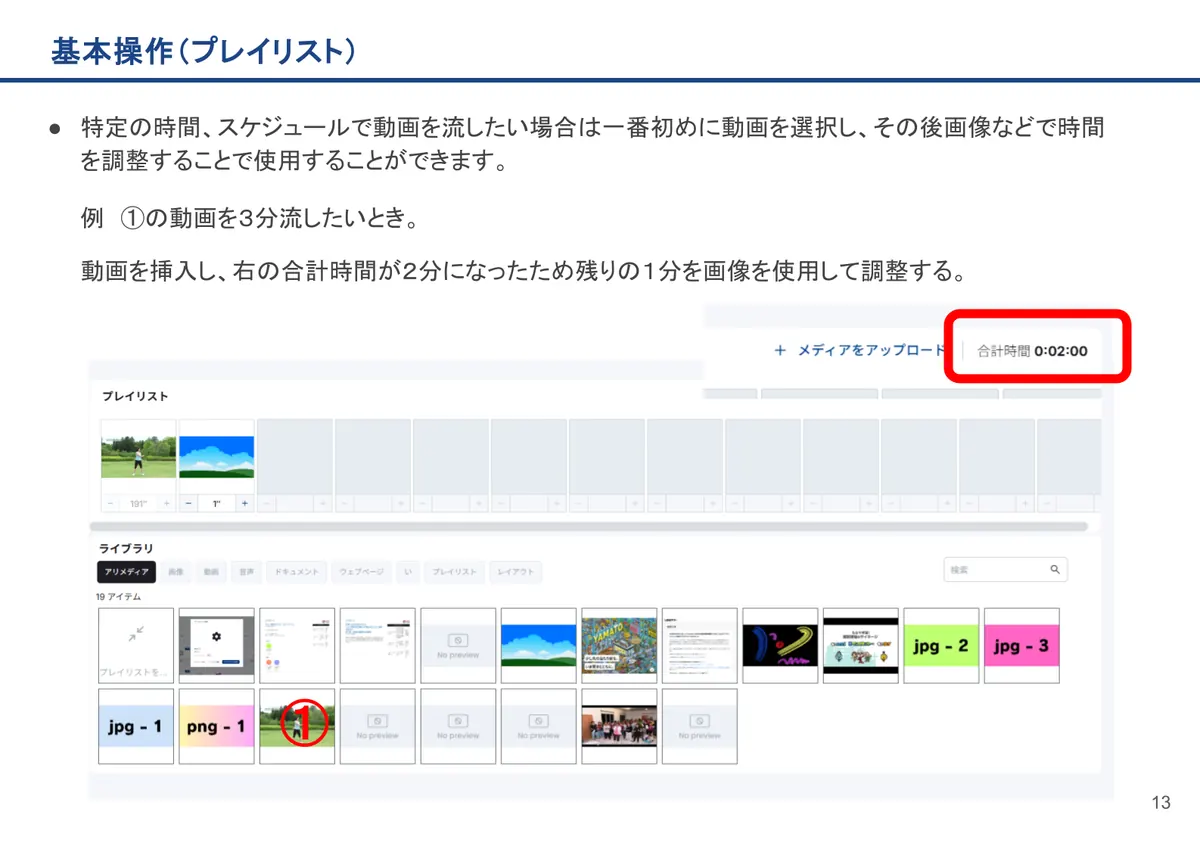Select the last No preview tile after group photo
The height and width of the screenshot is (849, 1200).
click(x=699, y=726)
